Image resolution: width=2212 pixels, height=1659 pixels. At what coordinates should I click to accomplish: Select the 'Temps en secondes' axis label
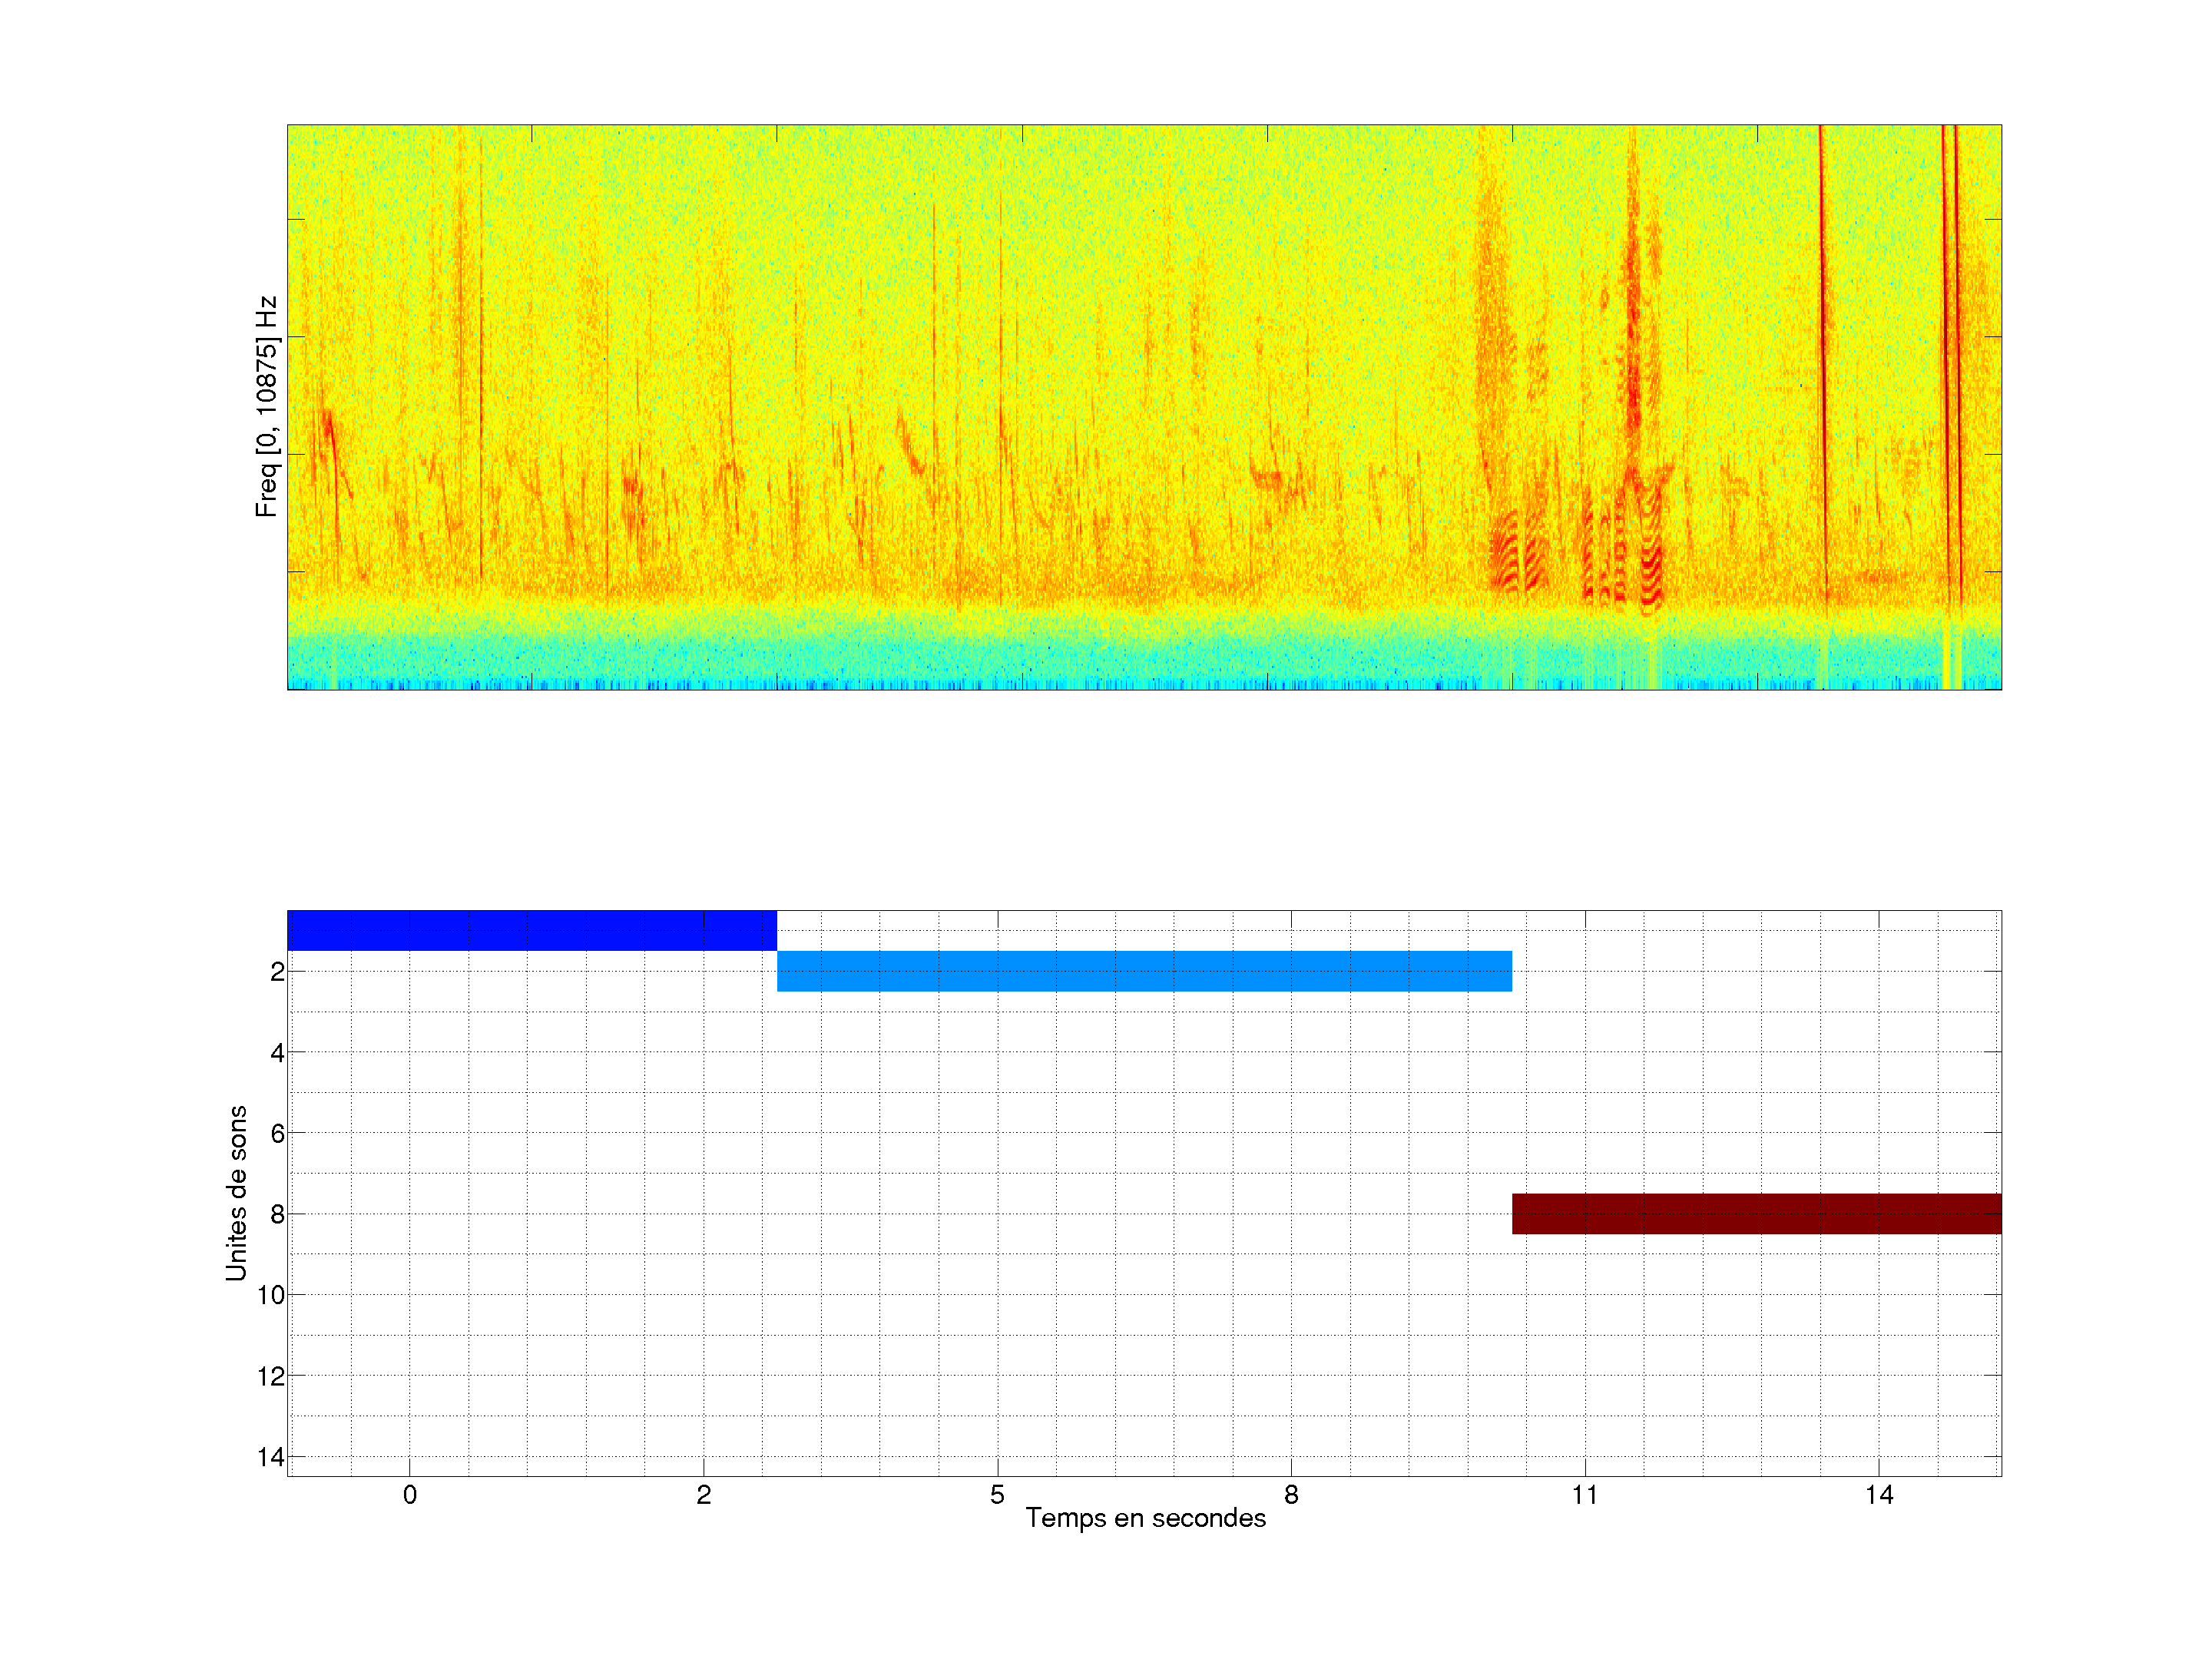[x=1145, y=1518]
